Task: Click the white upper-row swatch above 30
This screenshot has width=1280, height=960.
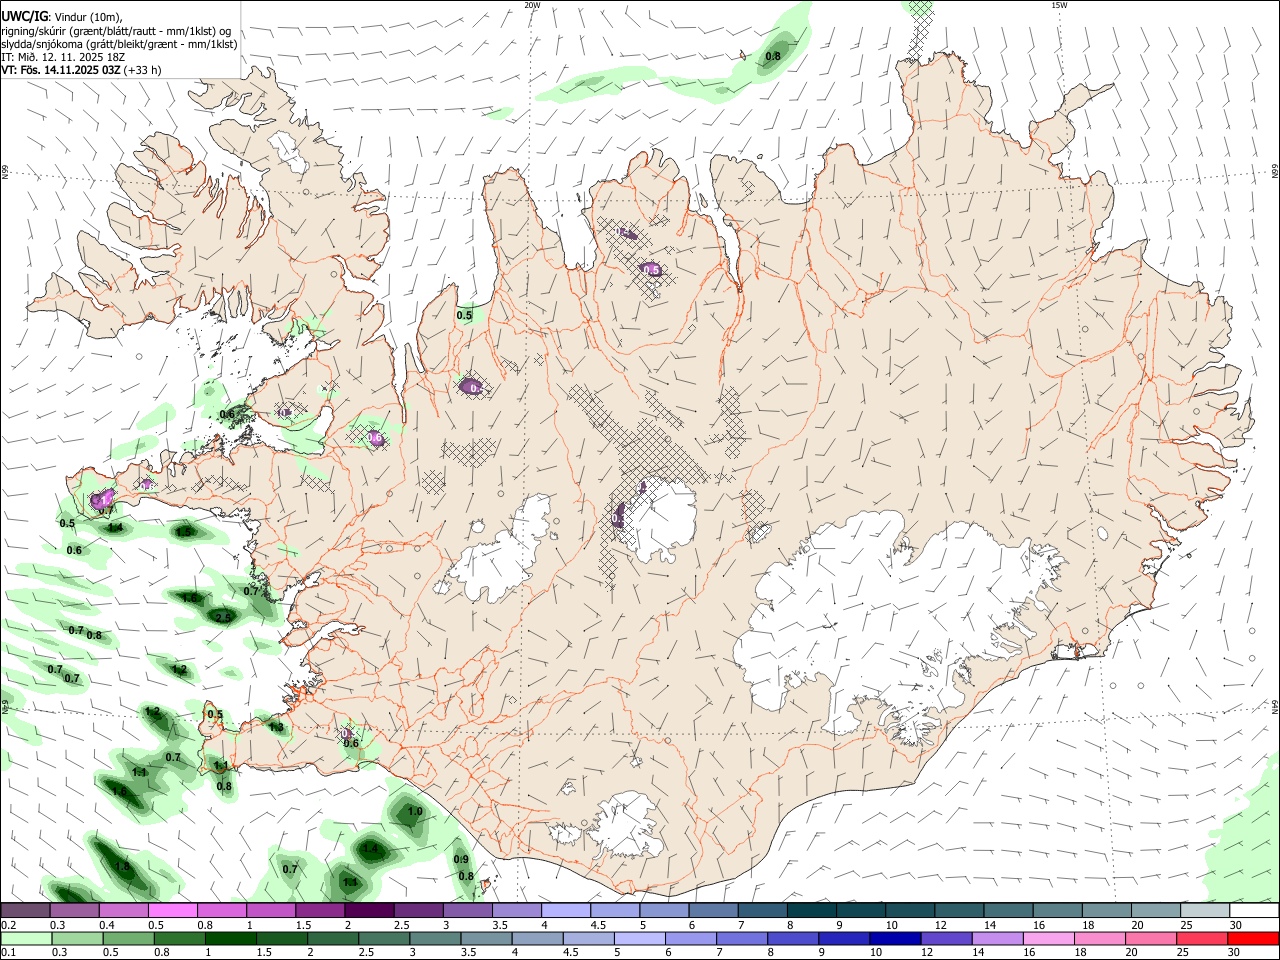Action: coord(1252,910)
